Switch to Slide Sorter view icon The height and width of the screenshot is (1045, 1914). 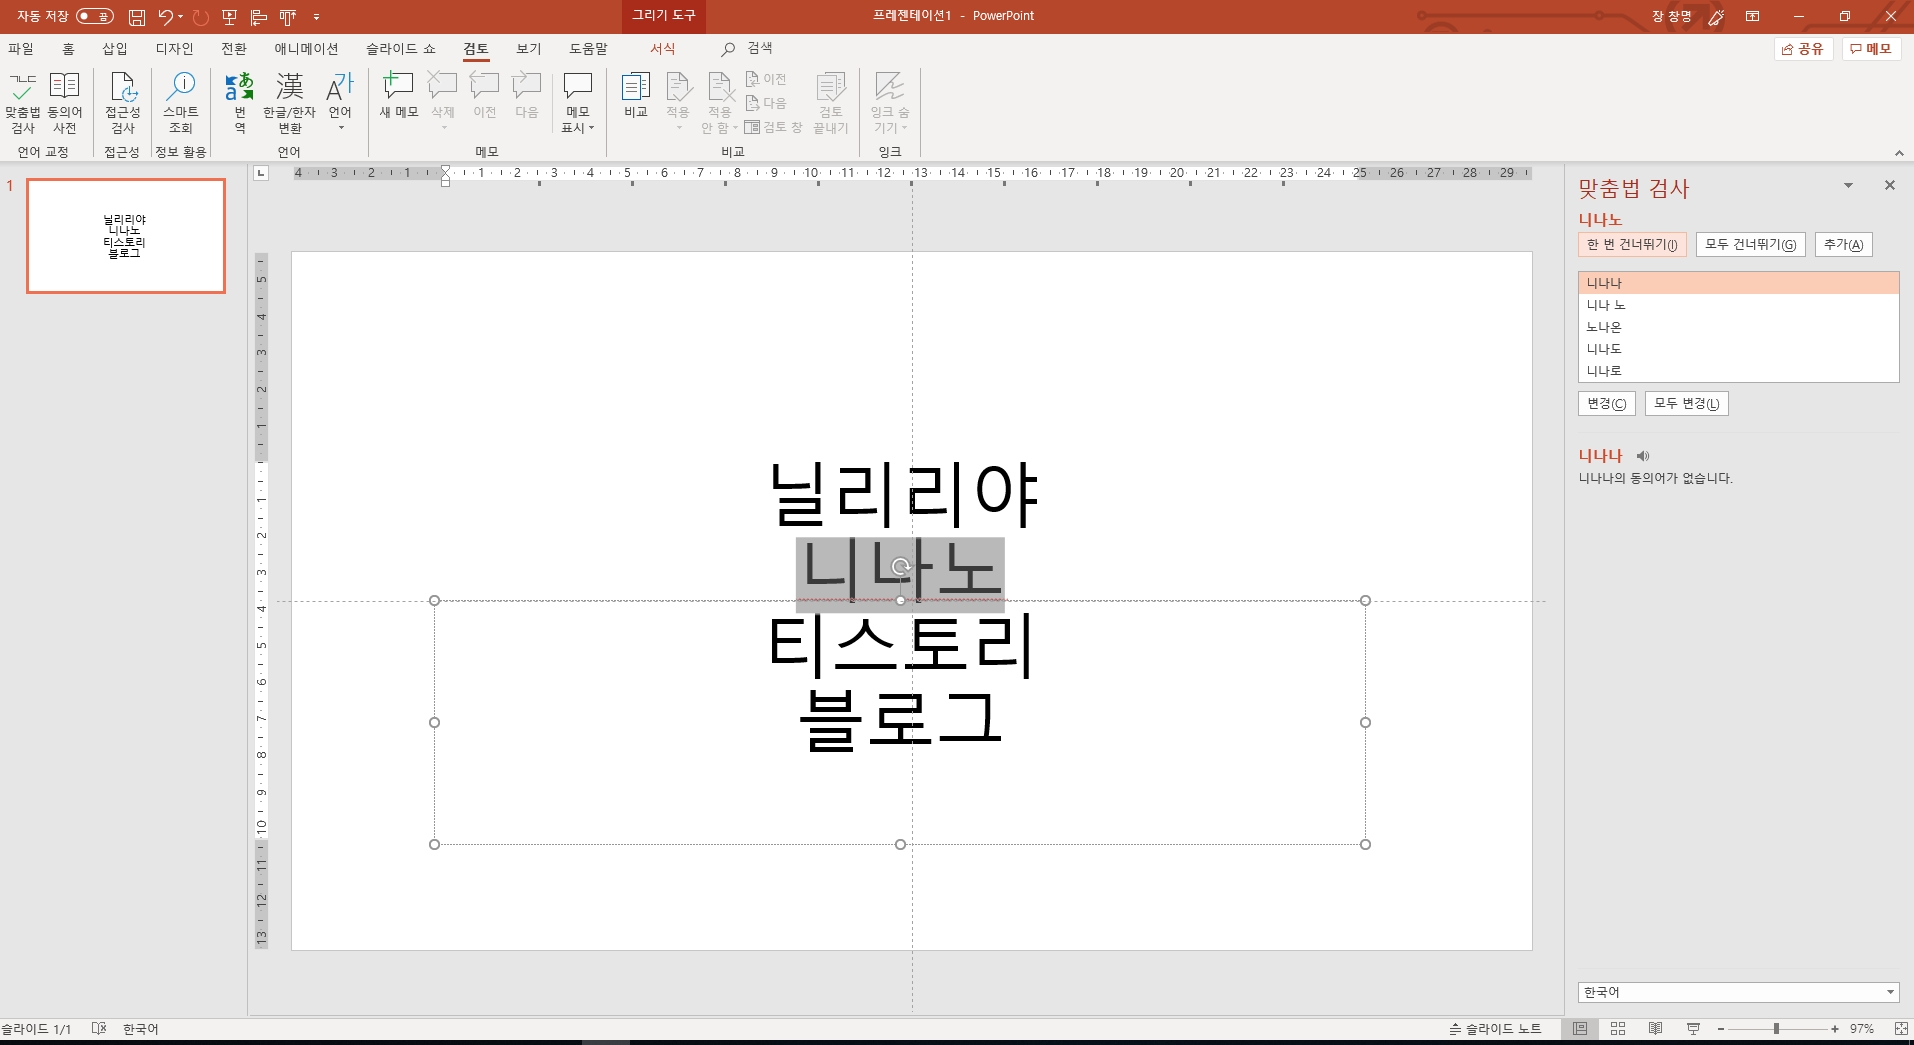point(1618,1029)
